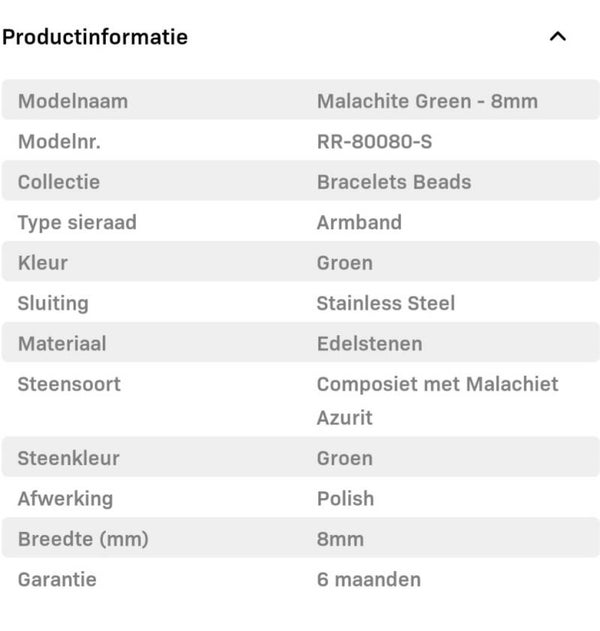
Task: Collapse the Productinformatie section chevron
Action: coord(558,37)
